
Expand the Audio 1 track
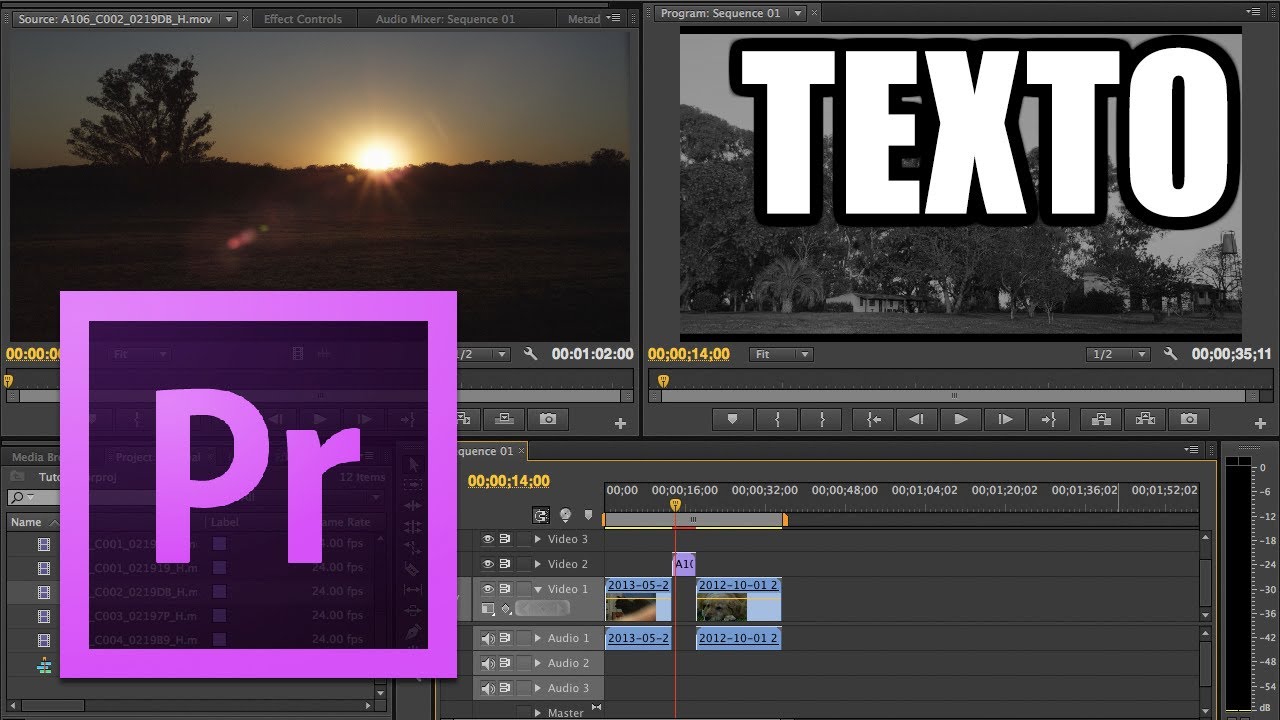coord(537,638)
